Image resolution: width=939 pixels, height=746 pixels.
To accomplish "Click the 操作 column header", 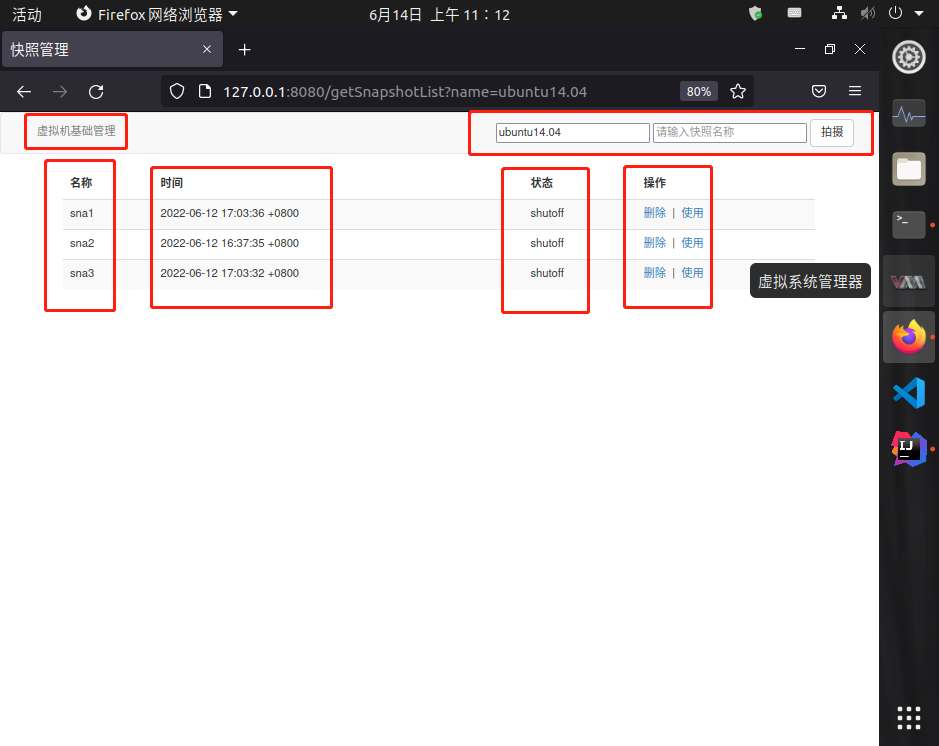I will (x=655, y=183).
